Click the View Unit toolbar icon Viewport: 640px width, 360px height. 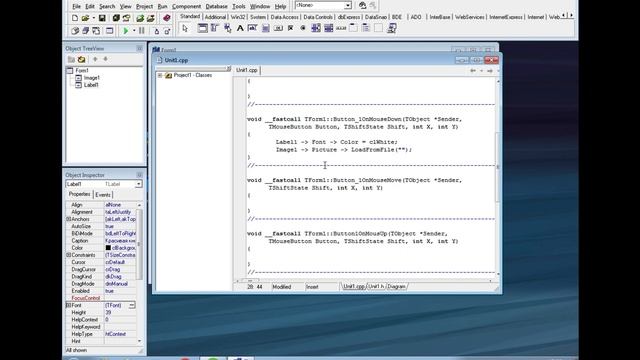click(75, 31)
